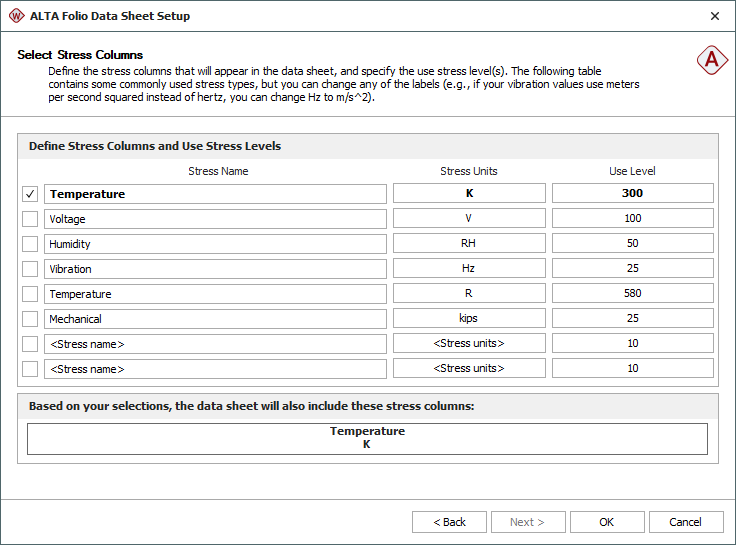Click the ALTA hexagon logo icon
This screenshot has height=545, width=736.
click(712, 60)
